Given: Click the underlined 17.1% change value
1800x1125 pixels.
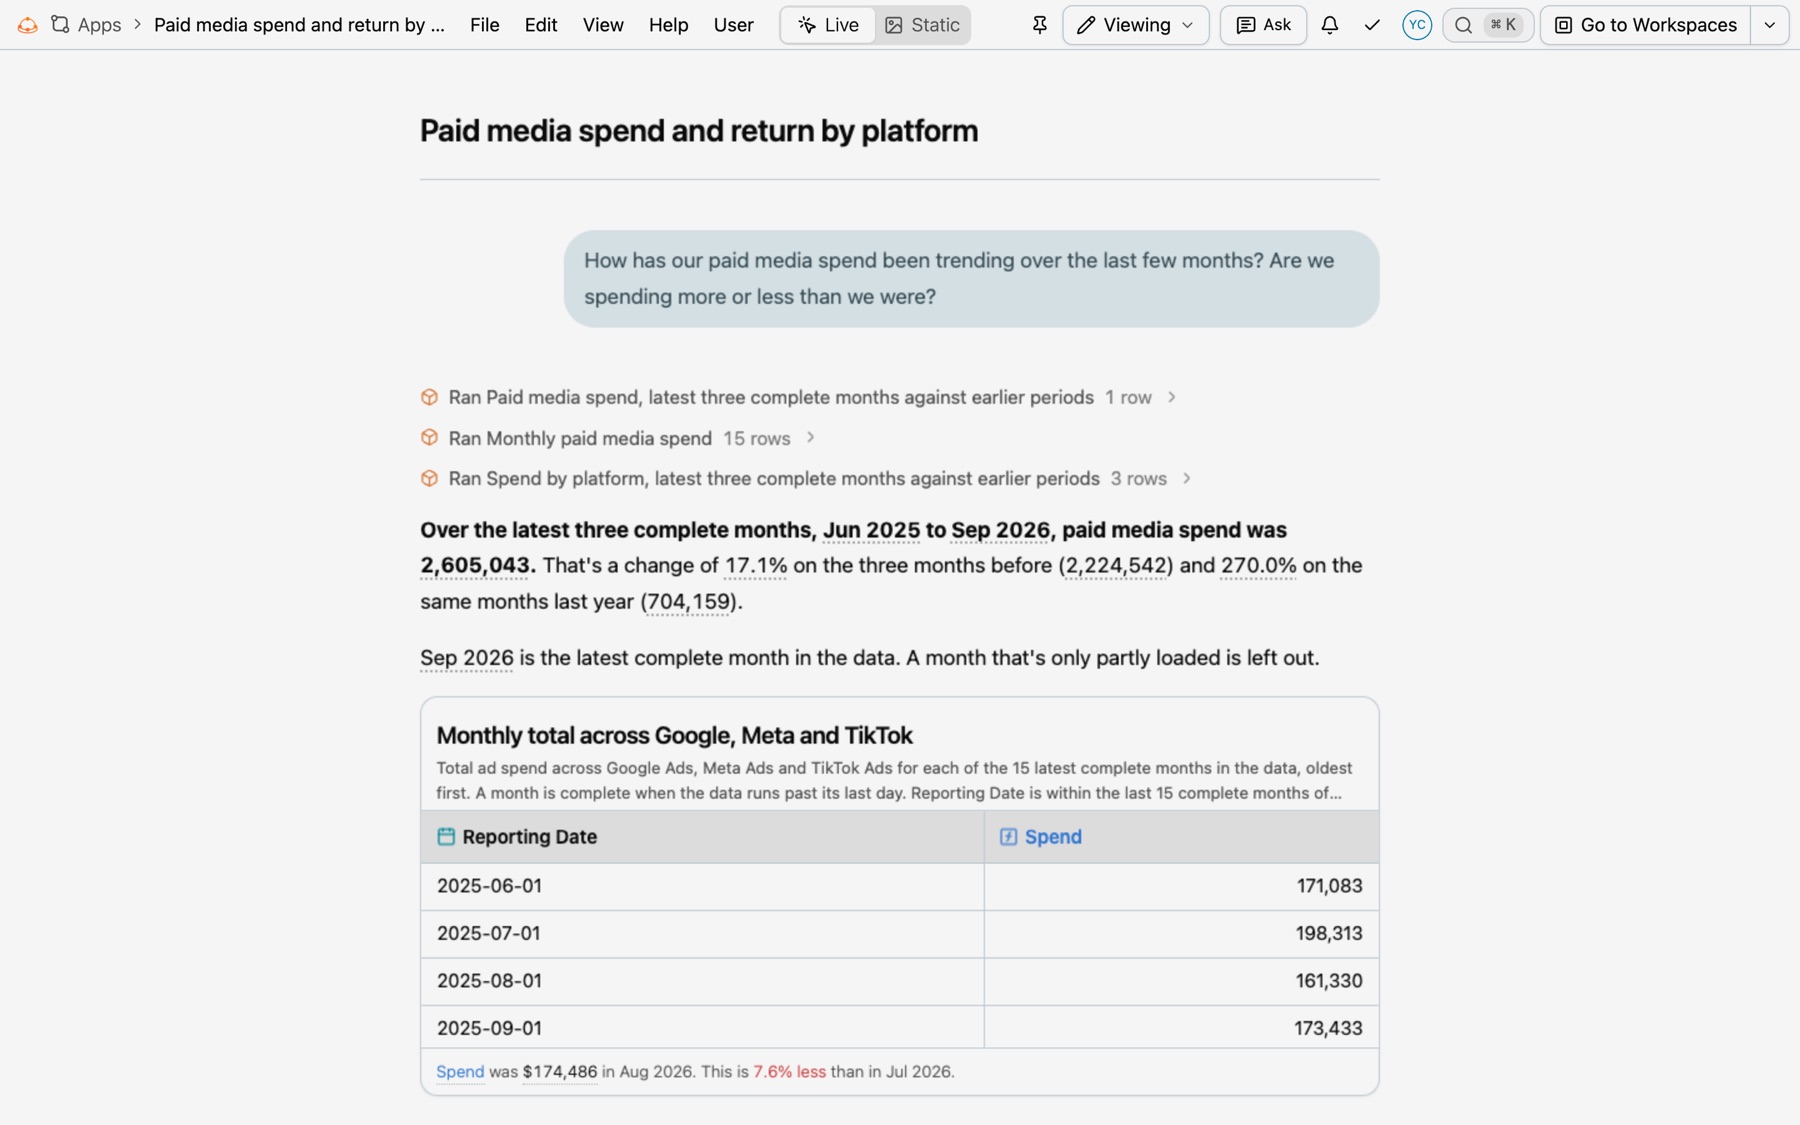Looking at the screenshot, I should 756,565.
